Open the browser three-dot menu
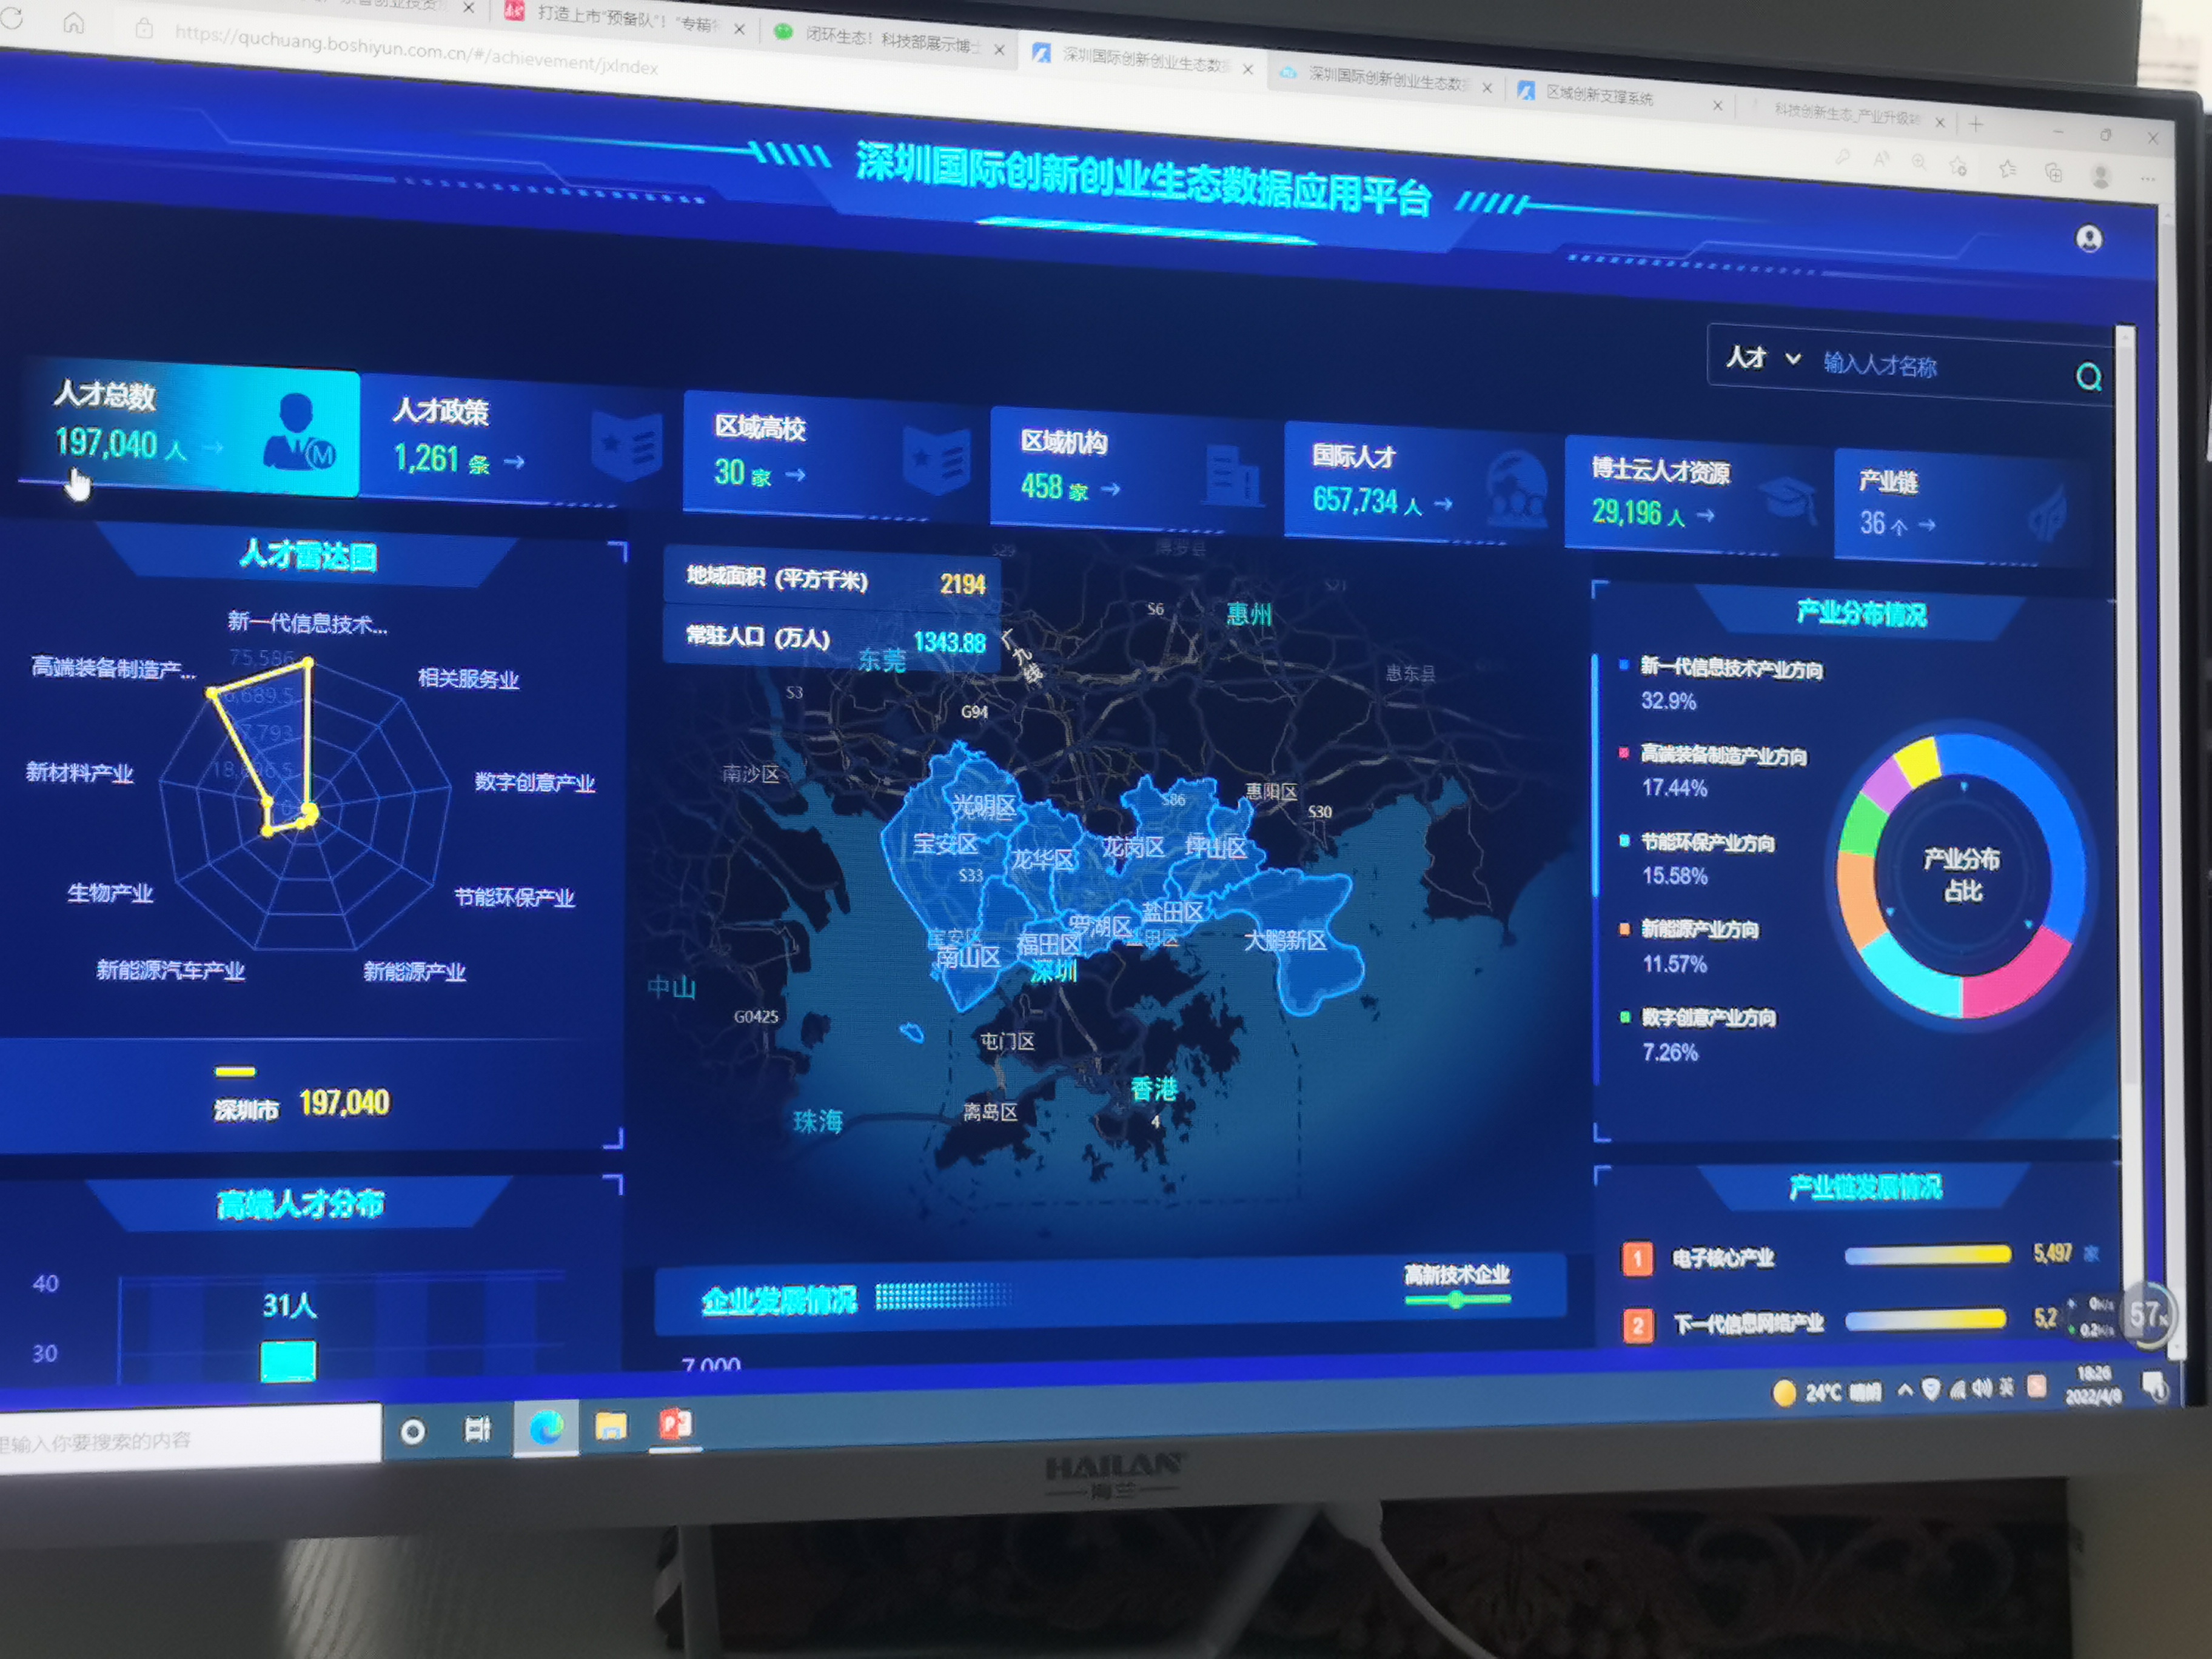2212x1659 pixels. [2148, 180]
